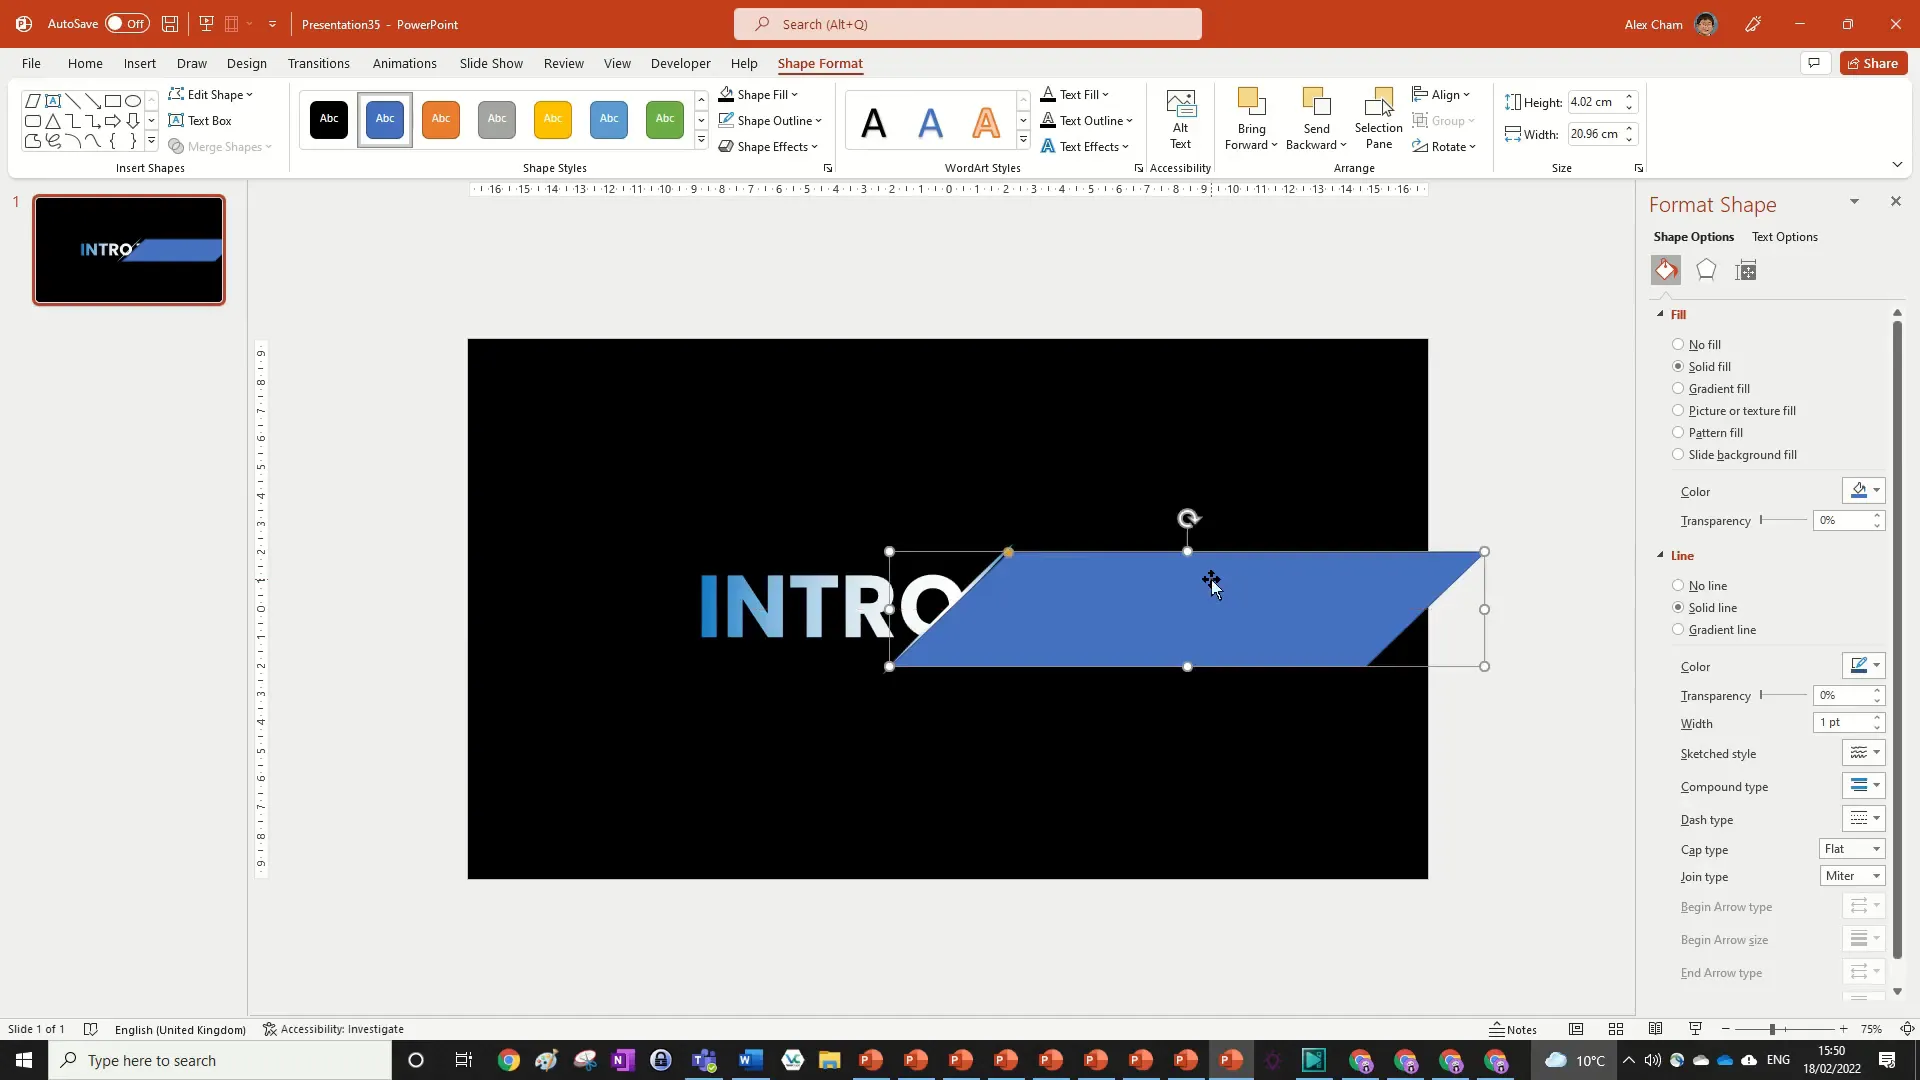Click the Coming Soon pen icon
Image resolution: width=1920 pixels, height=1080 pixels.
tap(1753, 24)
